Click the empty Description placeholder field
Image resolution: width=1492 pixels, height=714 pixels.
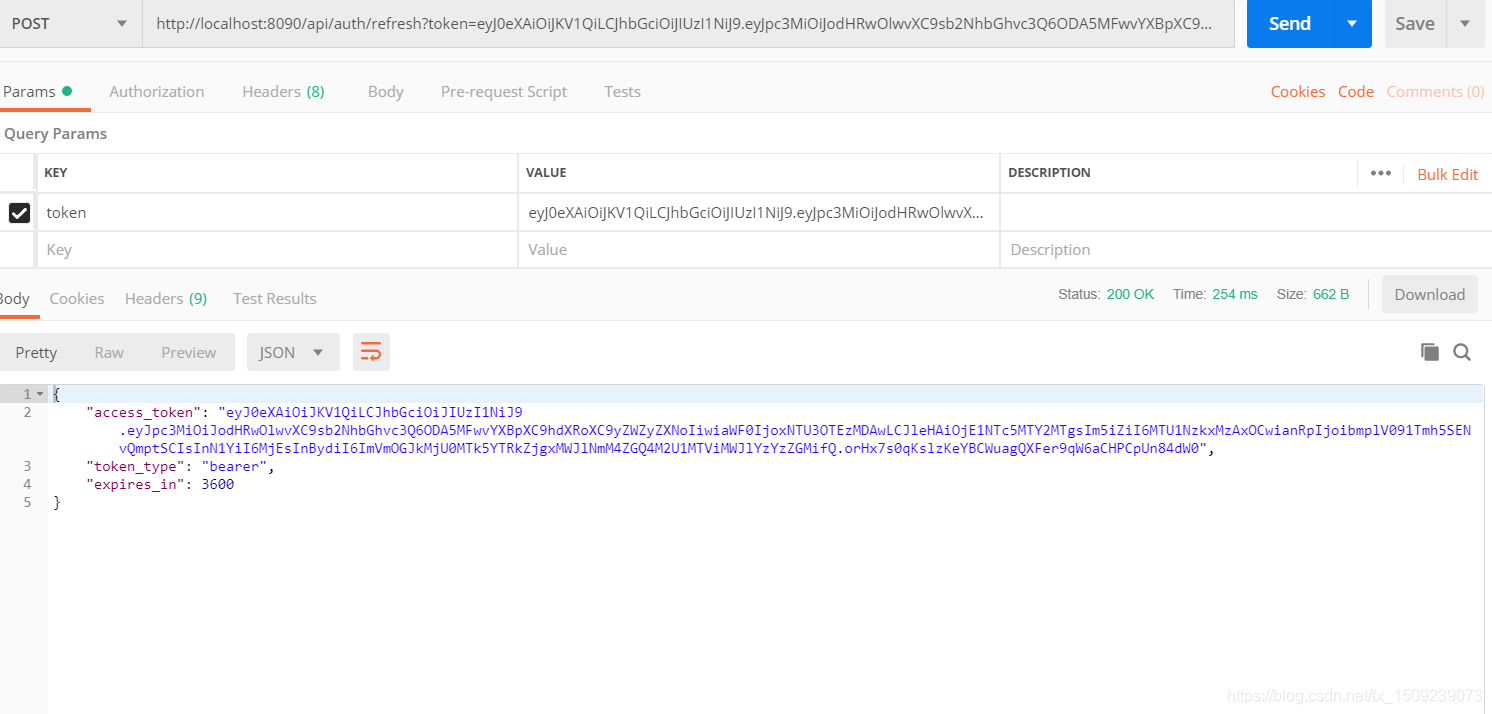[x=1245, y=250]
